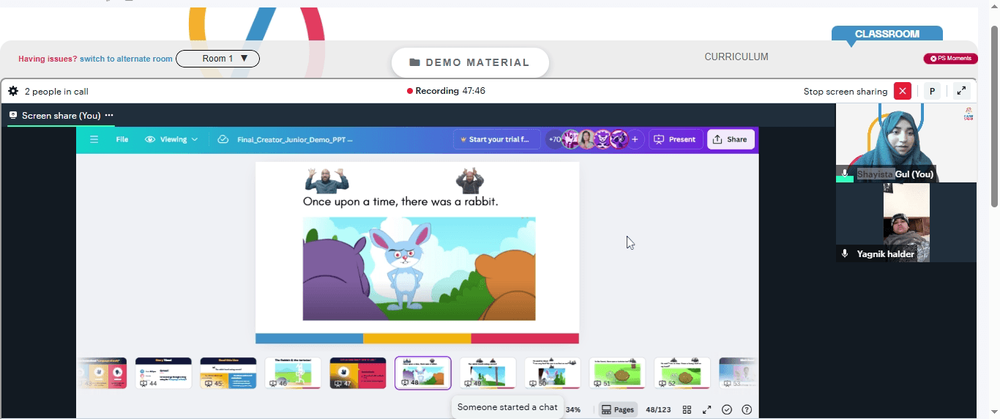Toggle Shayista Gul's microphone icon
The width and height of the screenshot is (1000, 419).
[x=844, y=173]
